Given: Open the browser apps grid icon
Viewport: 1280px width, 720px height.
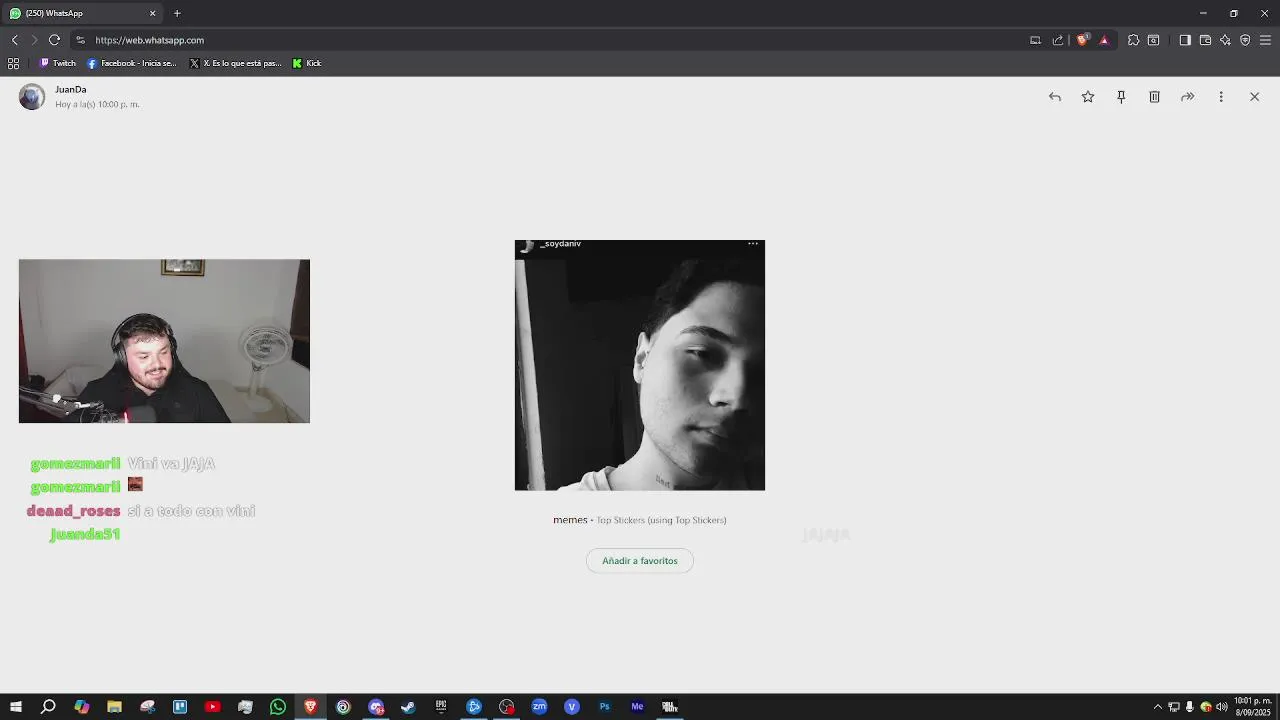Looking at the screenshot, I should point(13,63).
